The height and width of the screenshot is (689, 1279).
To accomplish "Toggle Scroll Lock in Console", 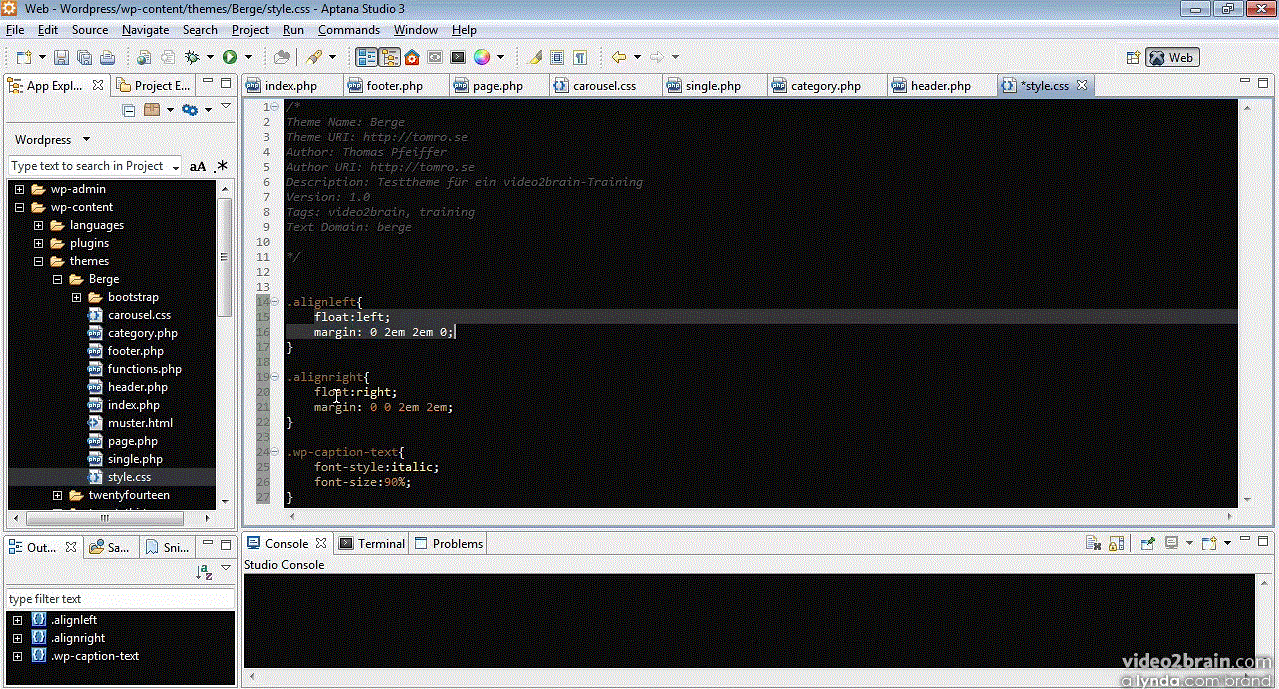I will coord(1116,544).
